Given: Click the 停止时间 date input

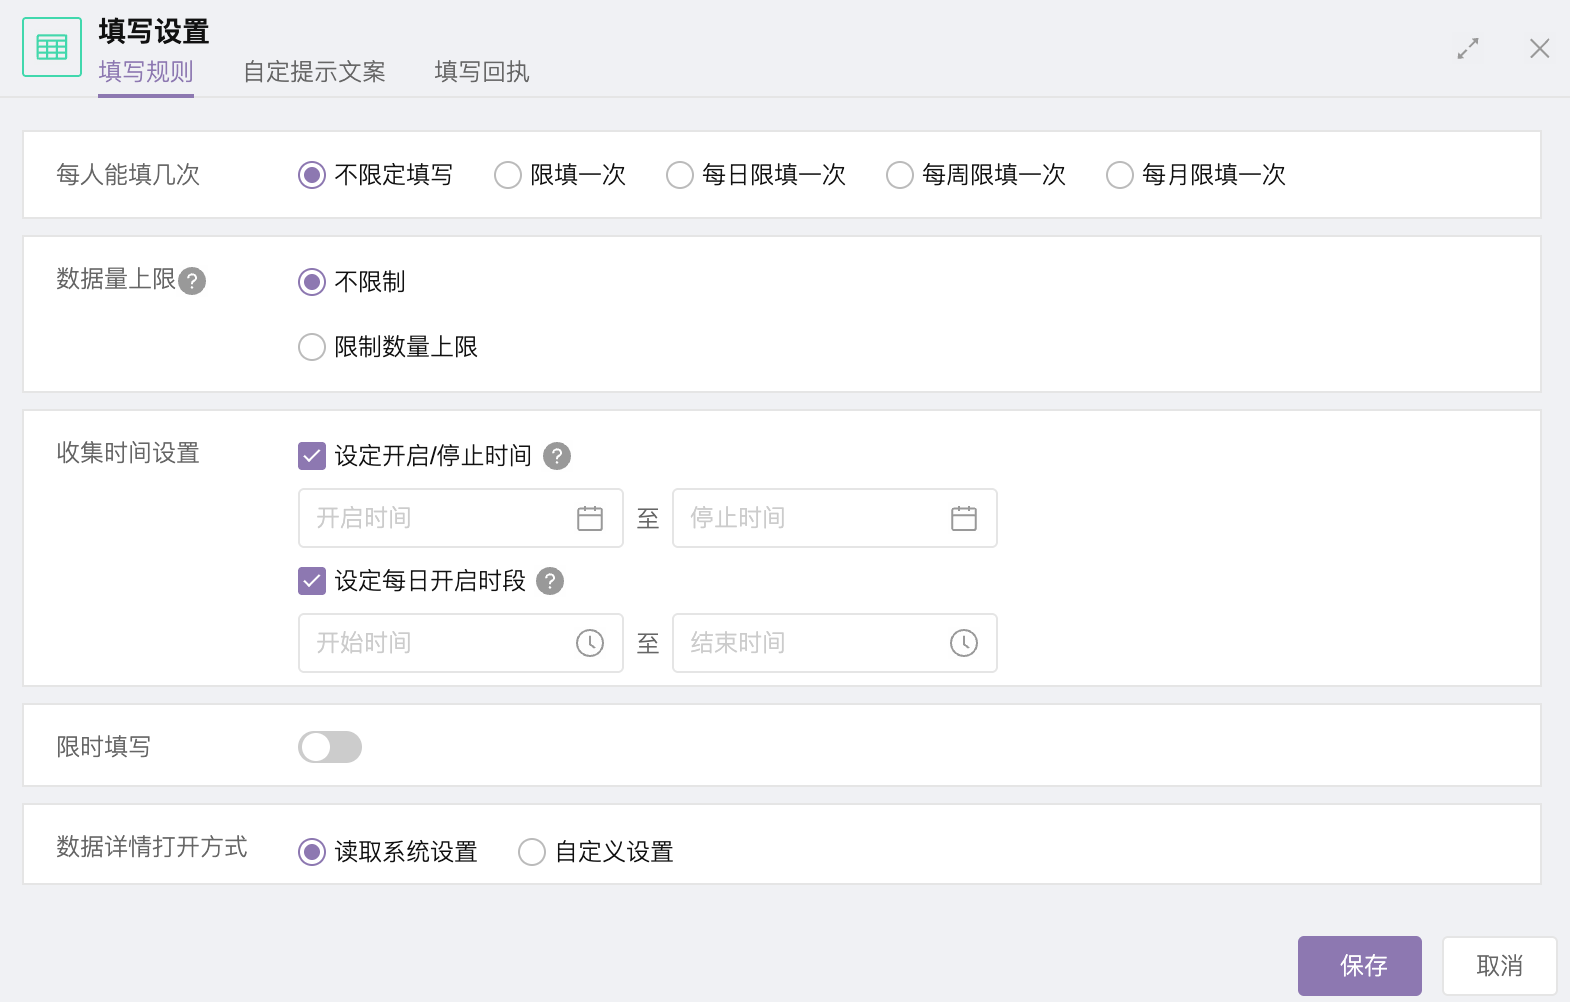Looking at the screenshot, I should pyautogui.click(x=835, y=518).
